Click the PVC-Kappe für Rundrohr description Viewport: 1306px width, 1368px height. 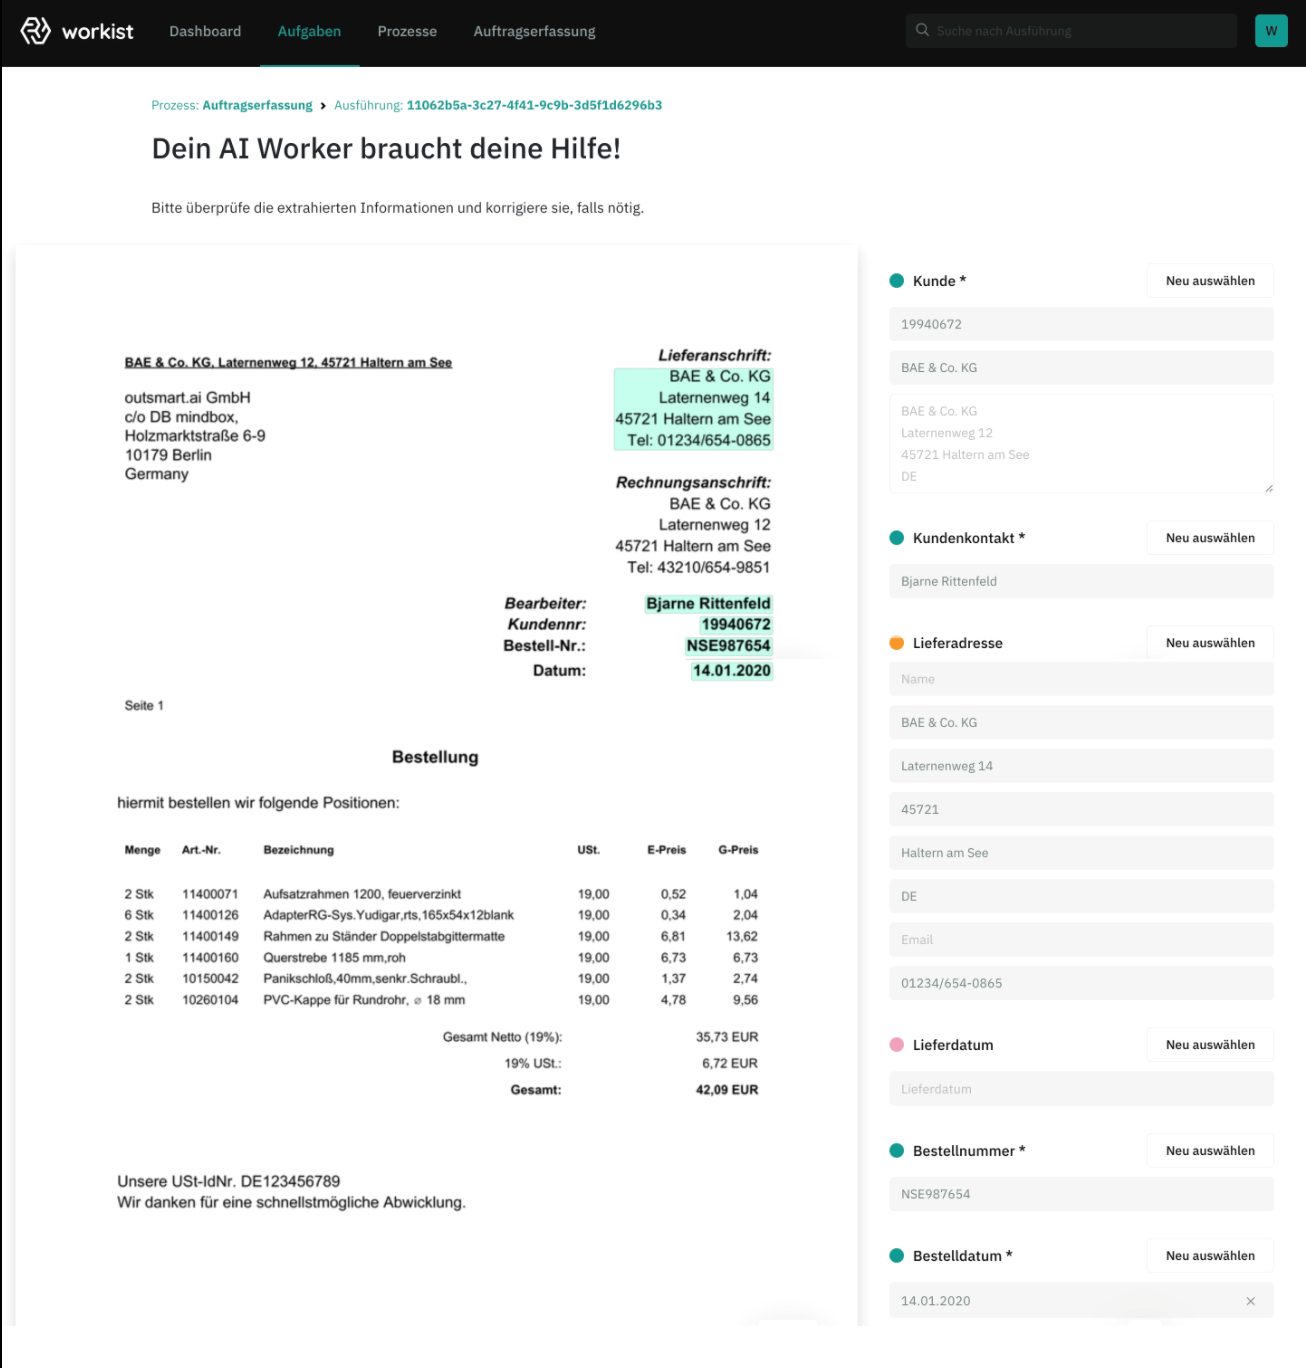(x=364, y=1000)
